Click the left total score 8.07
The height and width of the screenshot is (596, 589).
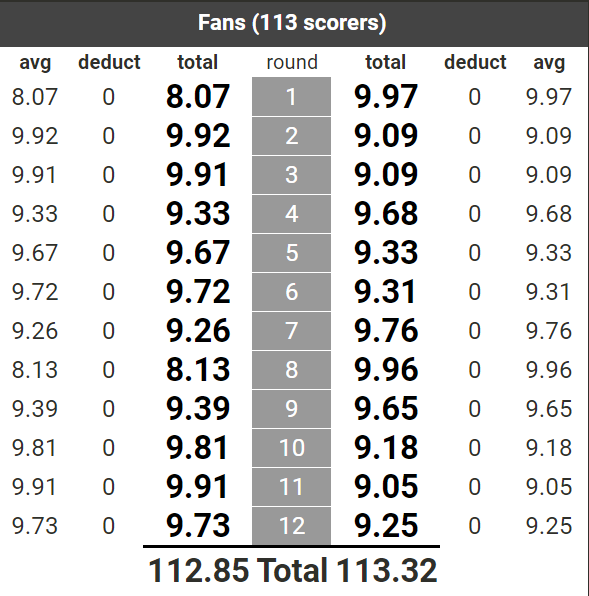pyautogui.click(x=198, y=97)
